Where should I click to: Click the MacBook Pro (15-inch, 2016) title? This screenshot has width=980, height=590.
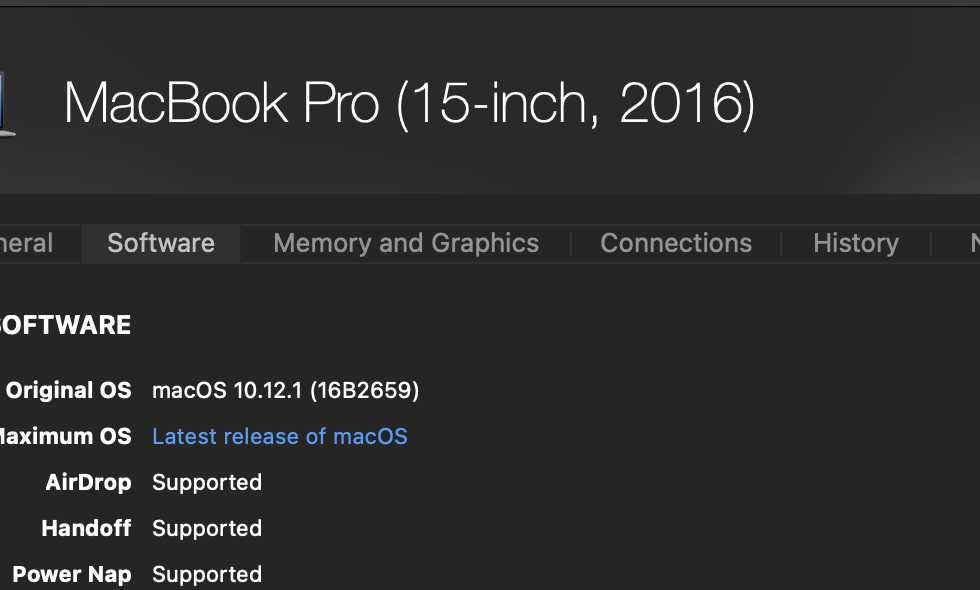(x=409, y=103)
